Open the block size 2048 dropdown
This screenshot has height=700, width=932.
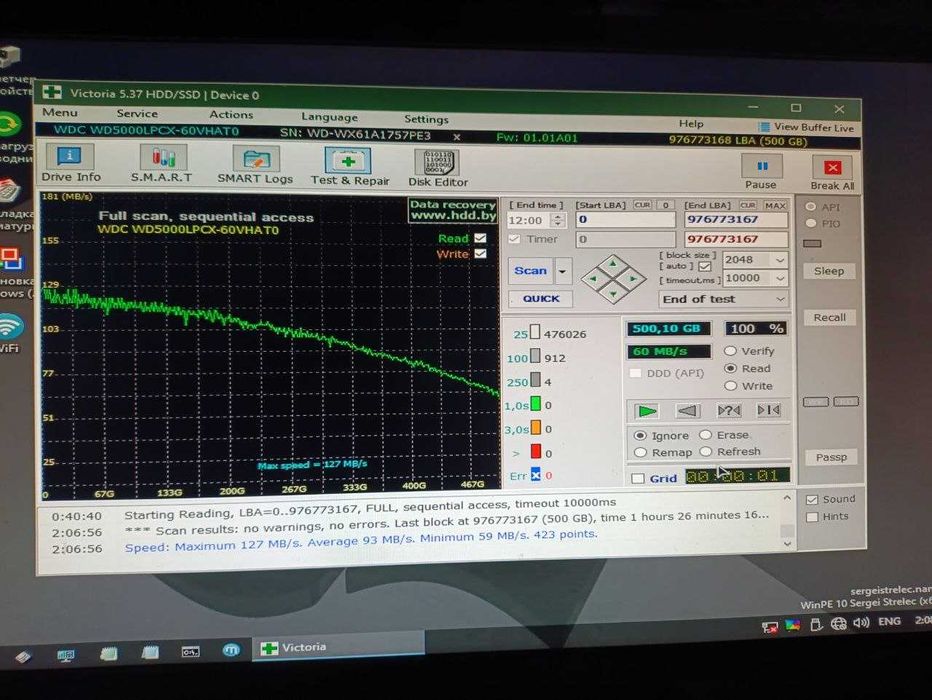(779, 260)
